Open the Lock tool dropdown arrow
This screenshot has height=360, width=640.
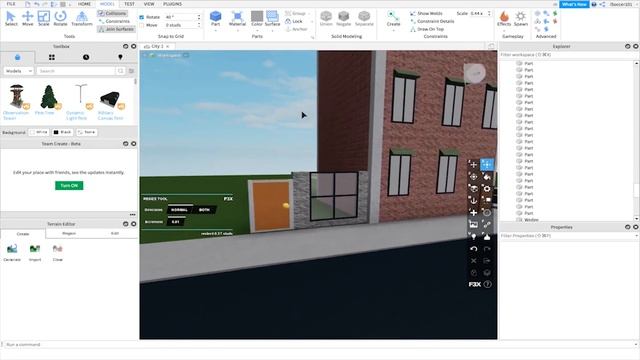click(x=312, y=21)
